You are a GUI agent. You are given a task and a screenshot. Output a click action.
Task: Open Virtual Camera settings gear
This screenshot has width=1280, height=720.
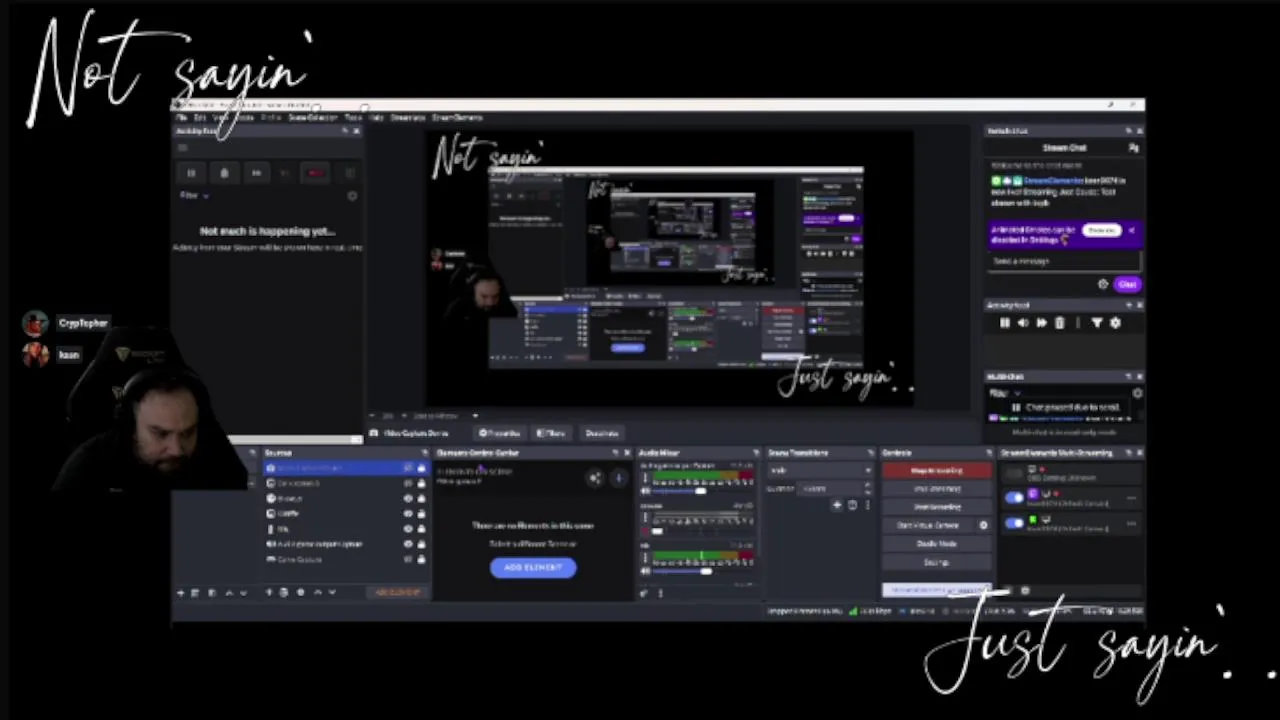[x=984, y=525]
